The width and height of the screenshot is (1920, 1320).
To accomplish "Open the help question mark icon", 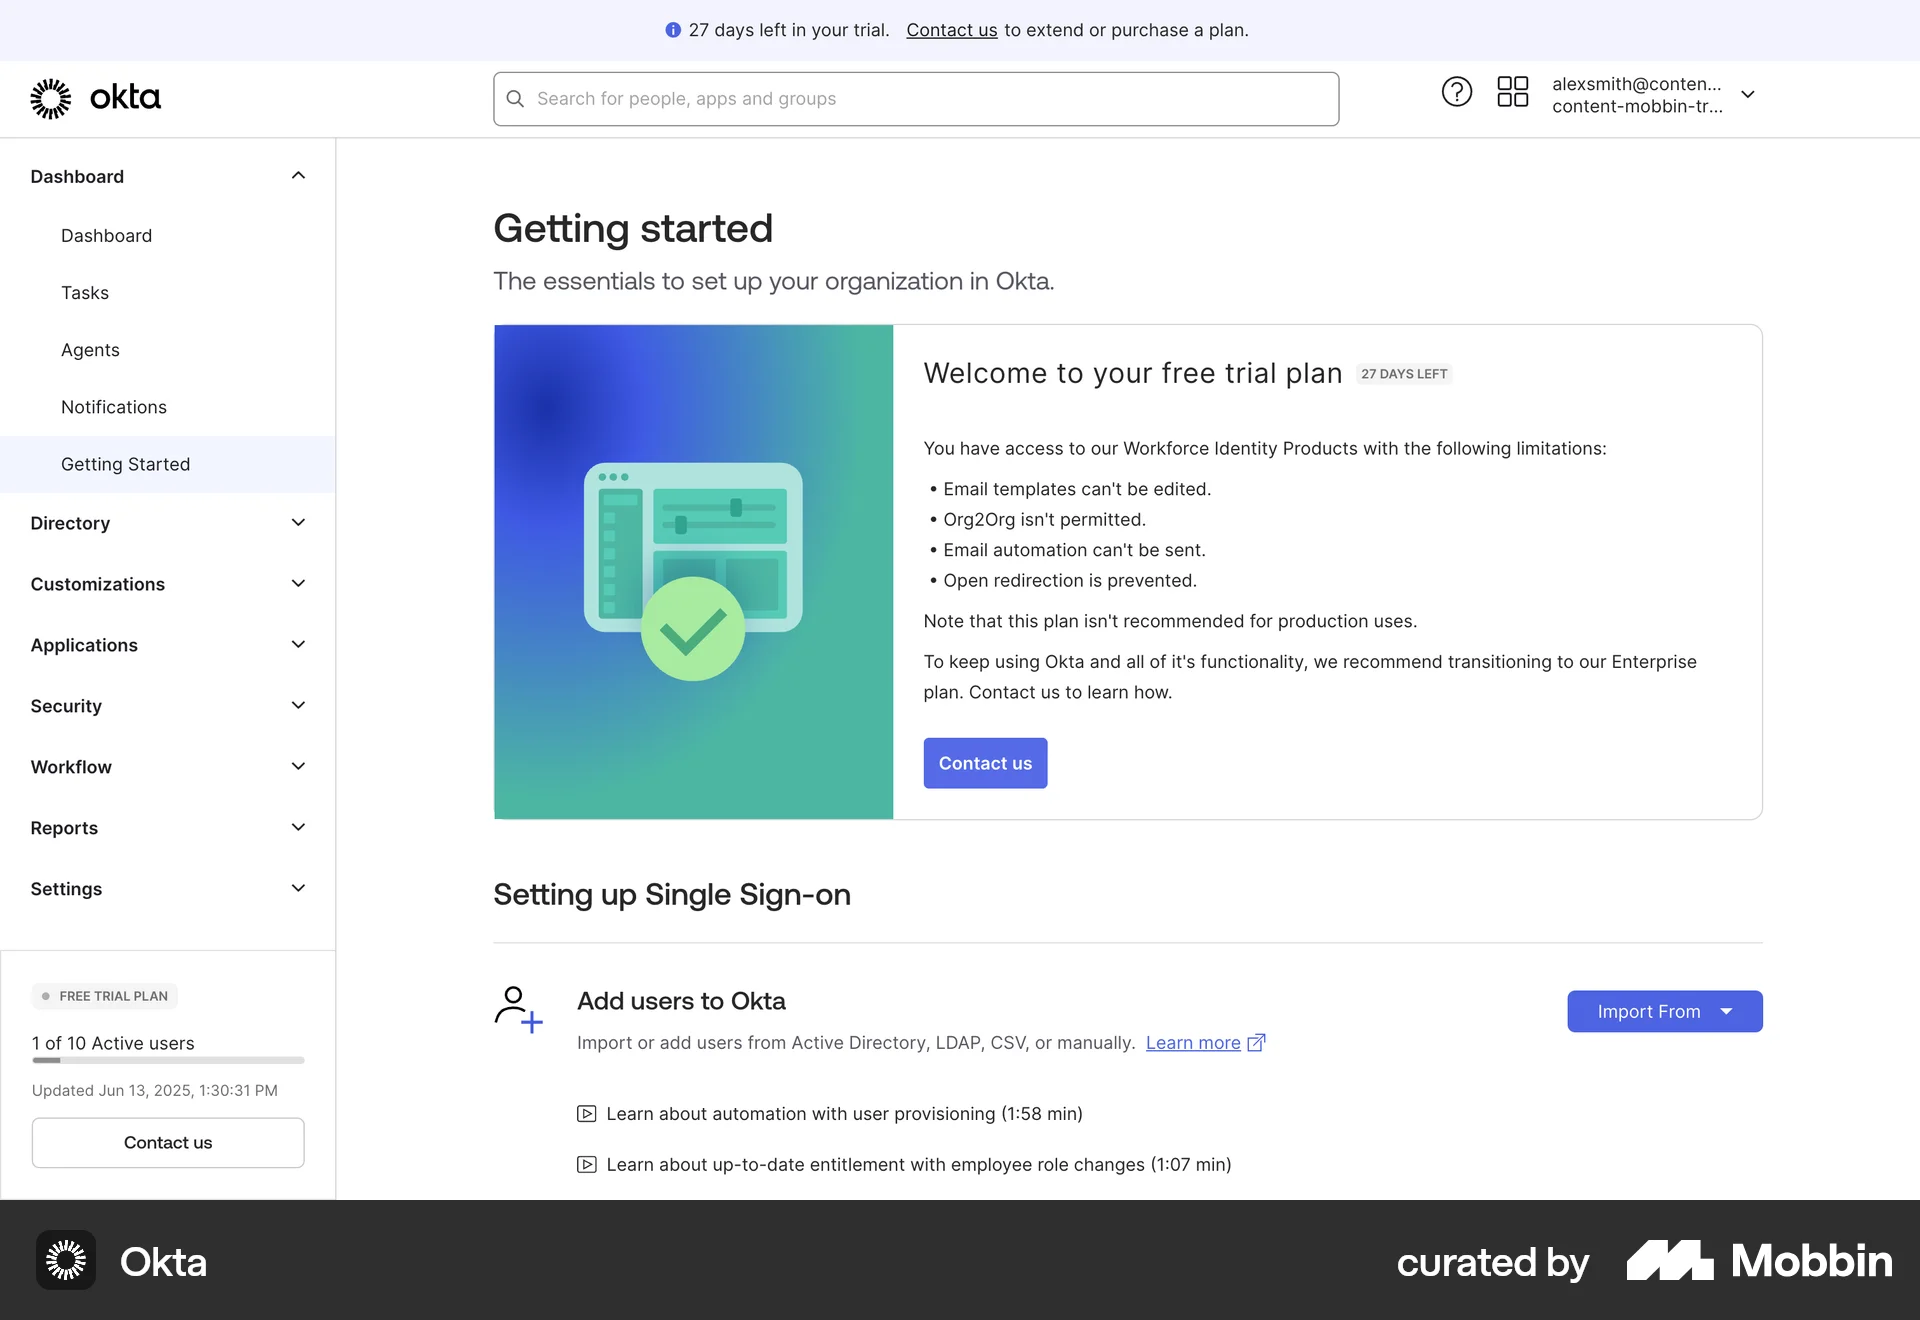I will [x=1456, y=91].
